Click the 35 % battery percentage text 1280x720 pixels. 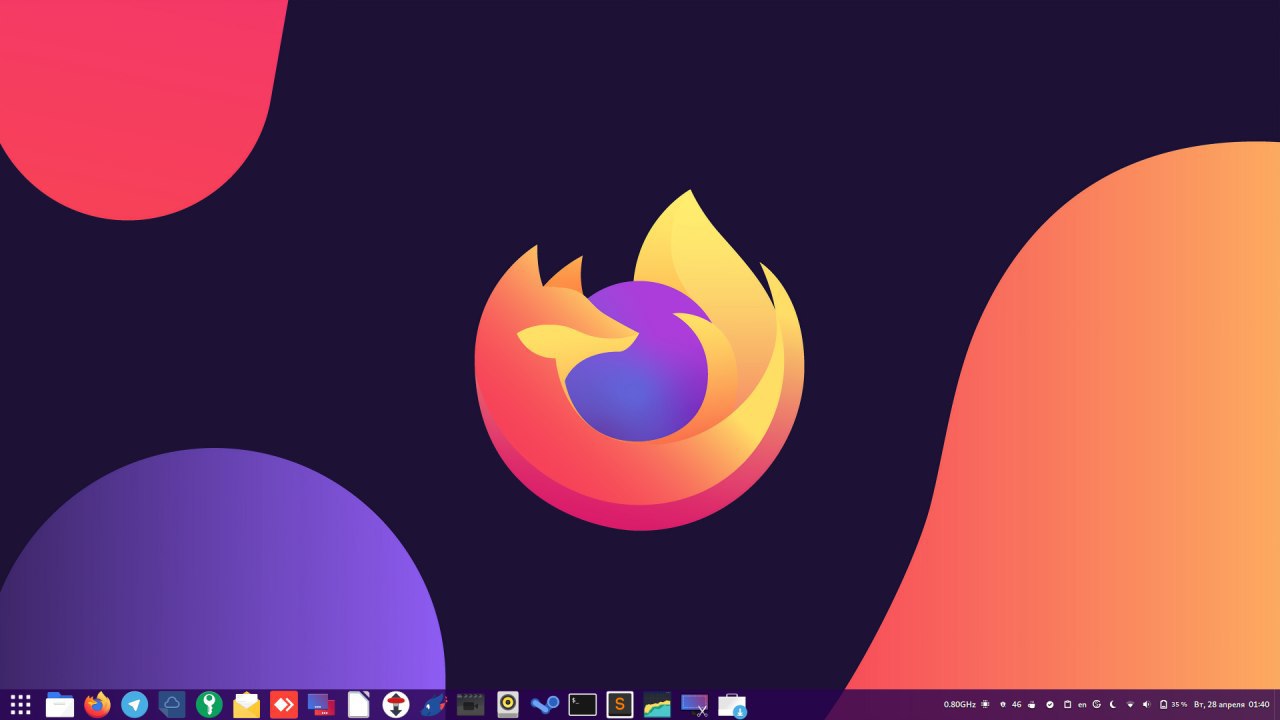(x=1179, y=705)
